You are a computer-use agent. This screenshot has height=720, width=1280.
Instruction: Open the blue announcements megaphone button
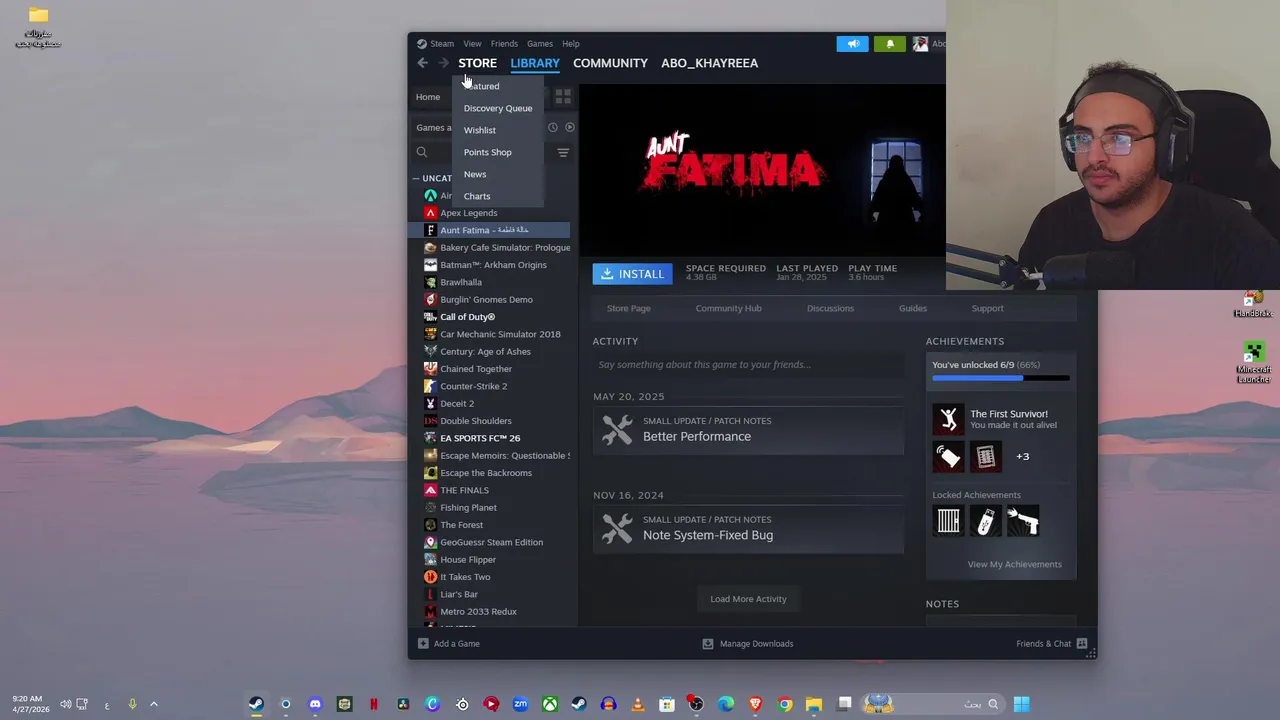[852, 43]
